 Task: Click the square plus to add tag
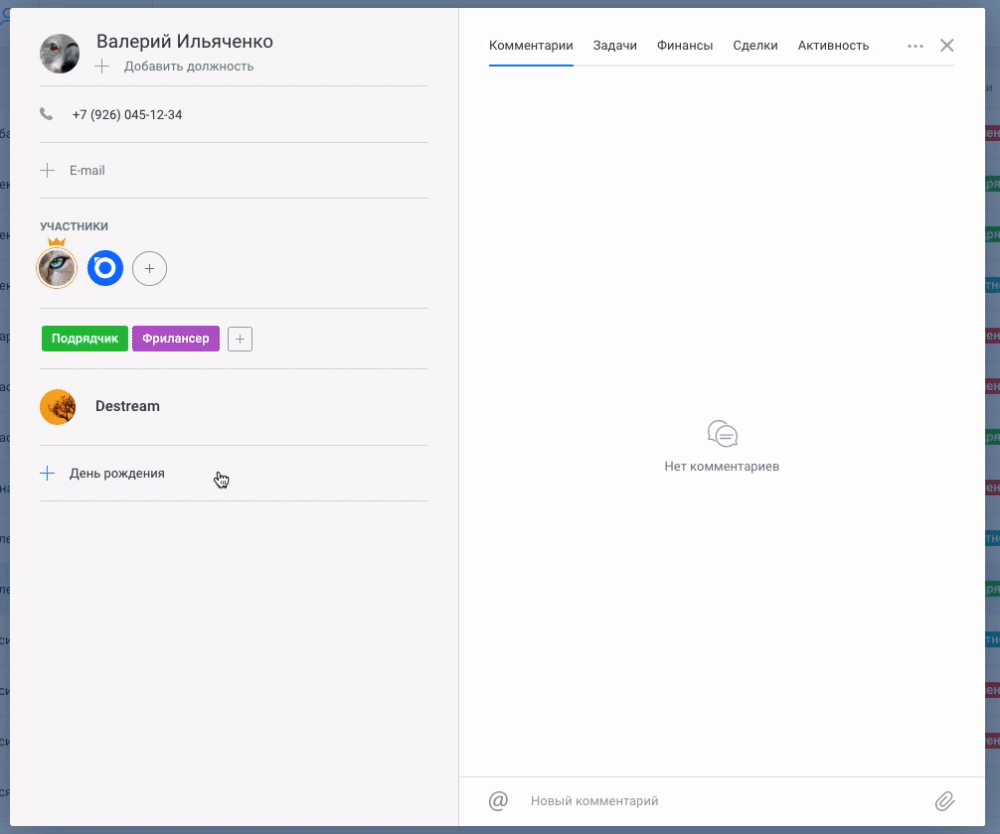pos(240,339)
